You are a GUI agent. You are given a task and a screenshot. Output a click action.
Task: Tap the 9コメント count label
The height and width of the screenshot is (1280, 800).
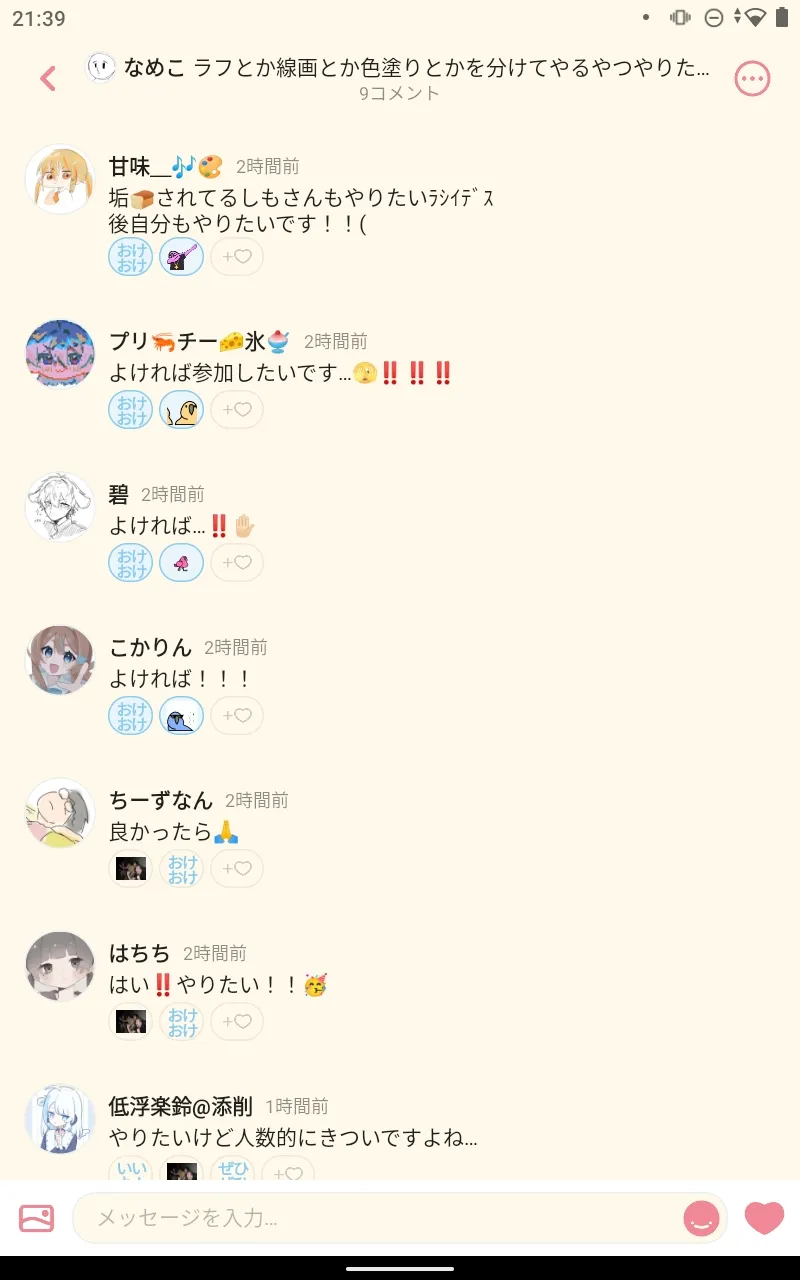pyautogui.click(x=399, y=94)
